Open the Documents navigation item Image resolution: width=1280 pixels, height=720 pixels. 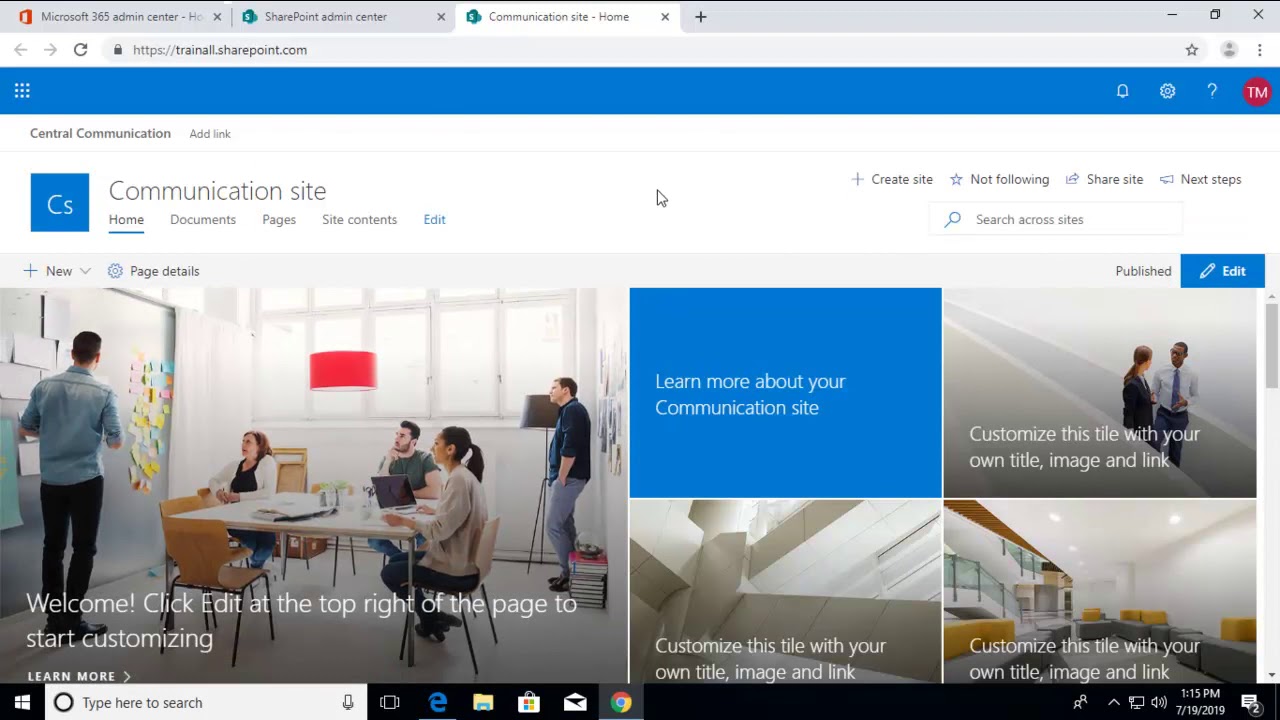coord(203,219)
